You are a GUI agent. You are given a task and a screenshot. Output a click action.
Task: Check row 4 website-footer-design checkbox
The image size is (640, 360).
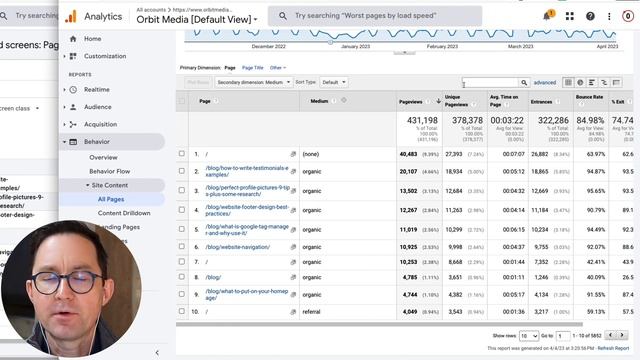tap(182, 210)
